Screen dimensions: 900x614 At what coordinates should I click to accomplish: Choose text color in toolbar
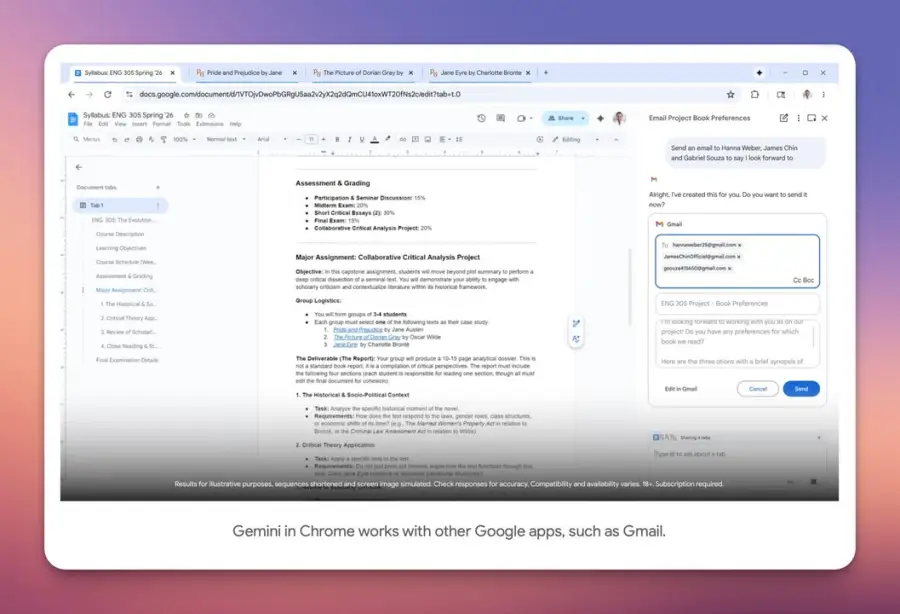coord(374,139)
